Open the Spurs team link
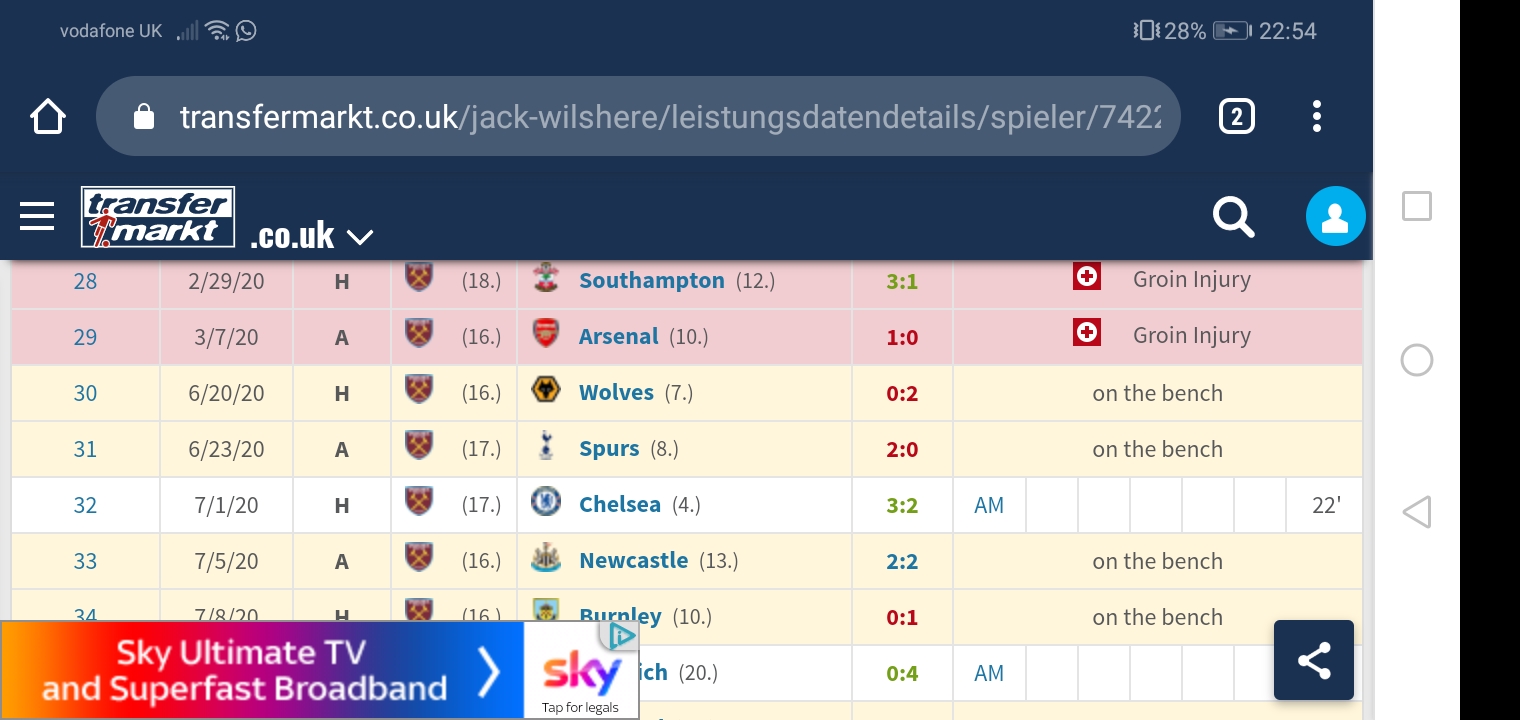The image size is (1520, 720). point(608,449)
